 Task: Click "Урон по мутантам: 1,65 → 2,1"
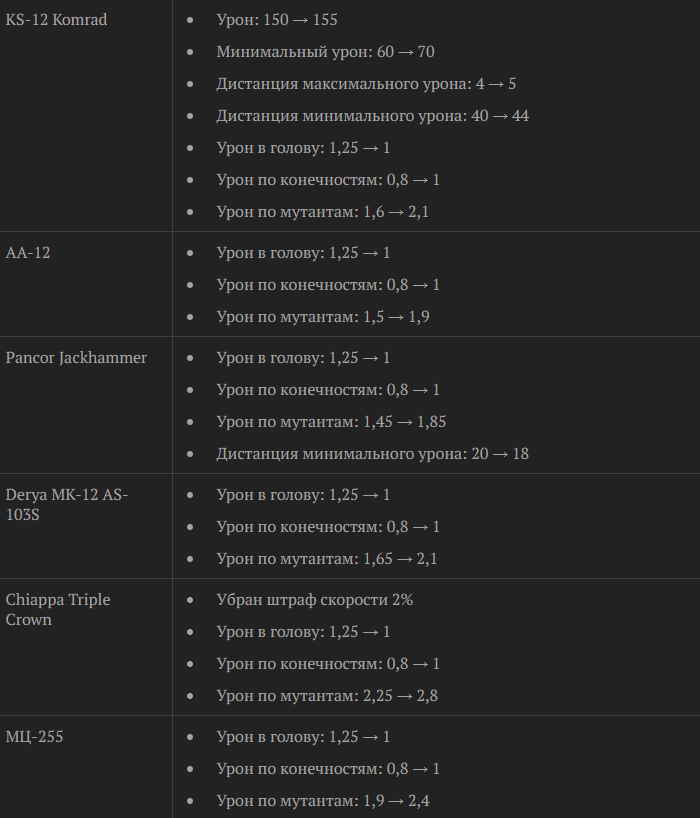(x=327, y=559)
